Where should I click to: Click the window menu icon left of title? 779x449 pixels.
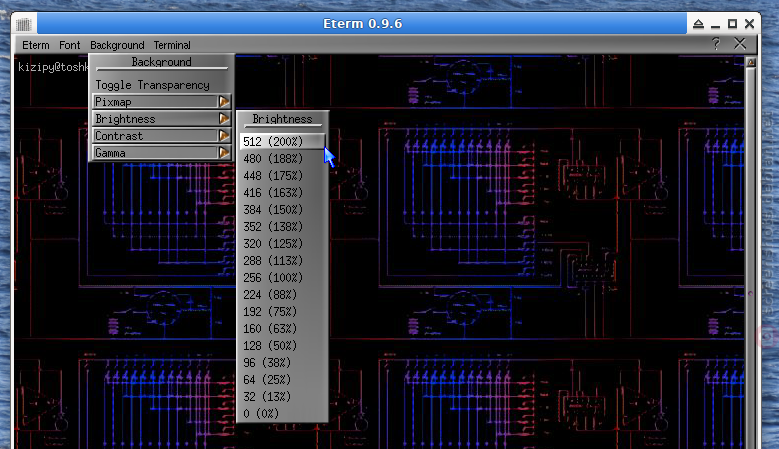[x=23, y=24]
